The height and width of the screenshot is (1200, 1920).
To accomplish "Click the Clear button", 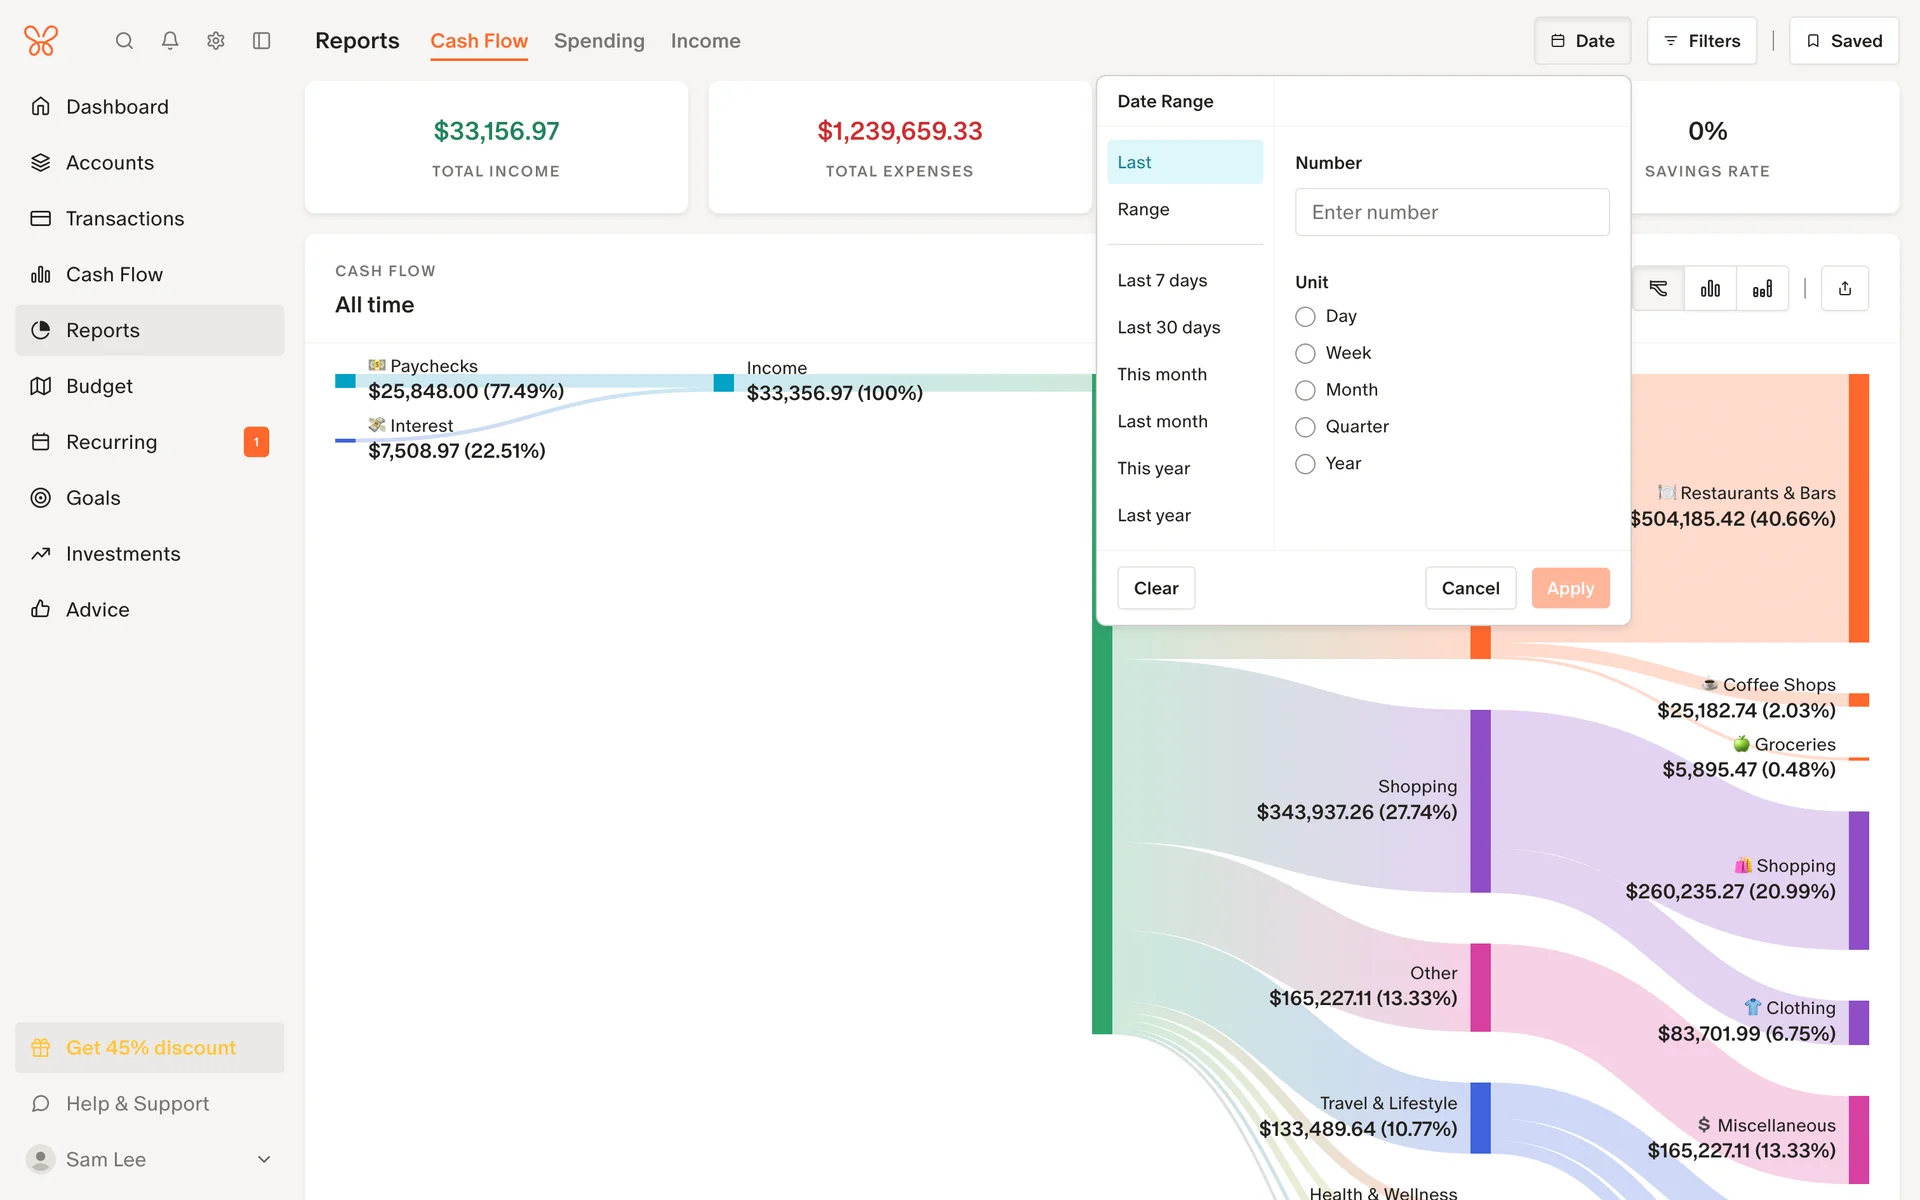I will point(1155,588).
